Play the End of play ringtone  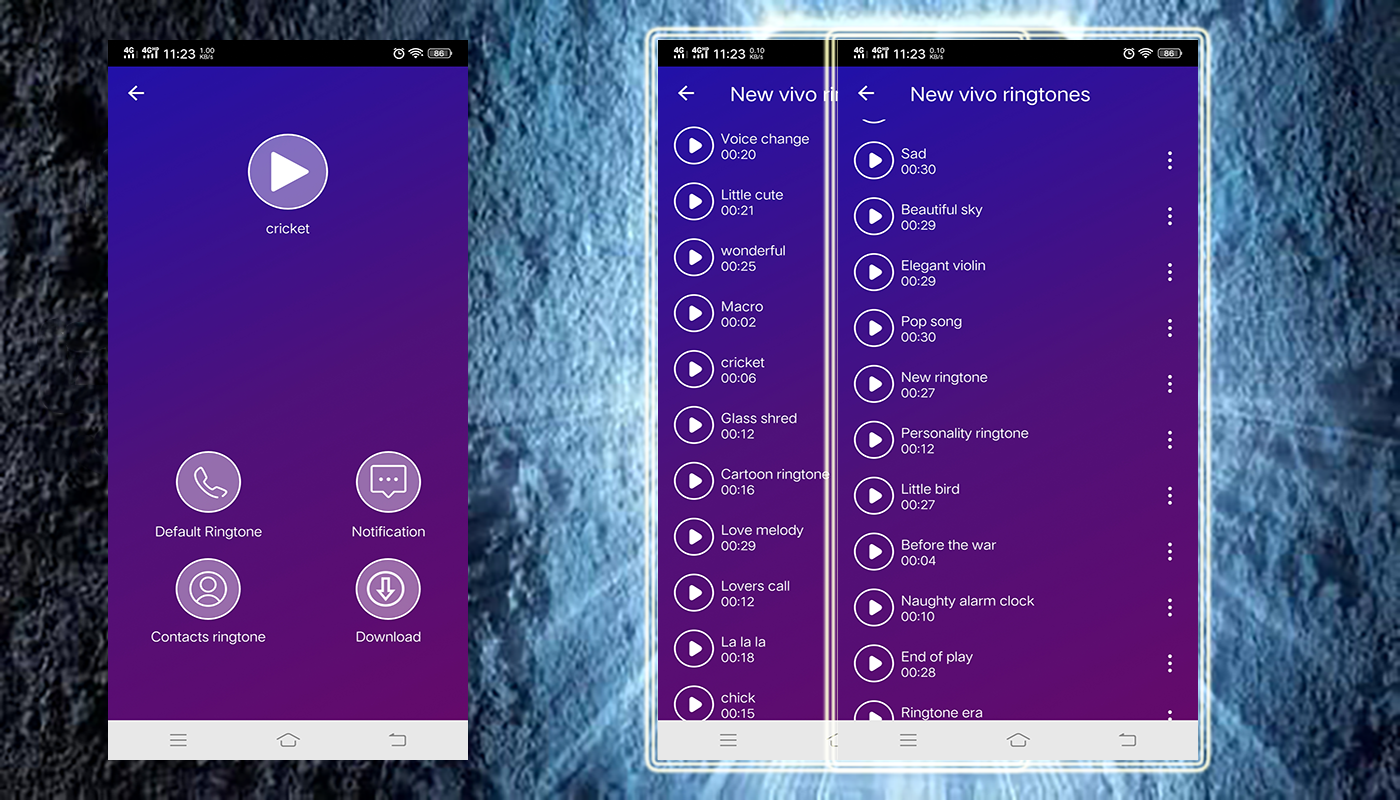point(874,664)
